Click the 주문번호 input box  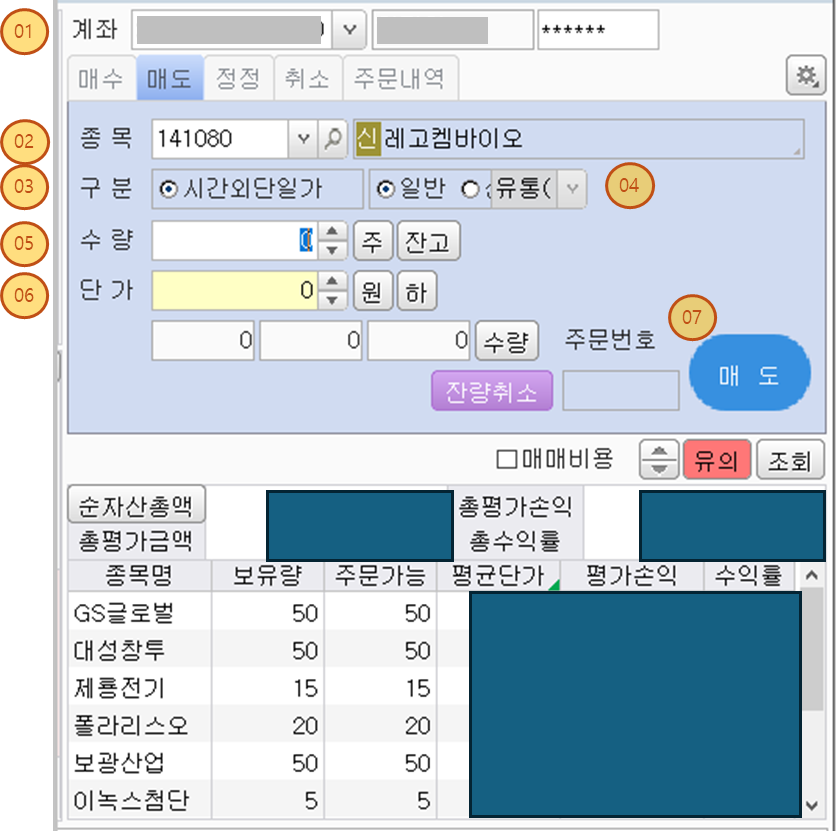(621, 391)
